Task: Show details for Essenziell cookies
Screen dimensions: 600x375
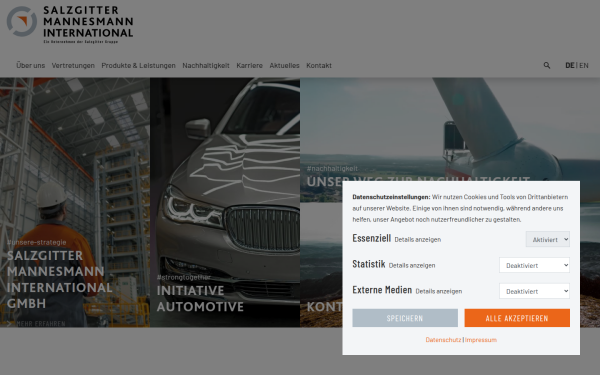Action: 417,240
